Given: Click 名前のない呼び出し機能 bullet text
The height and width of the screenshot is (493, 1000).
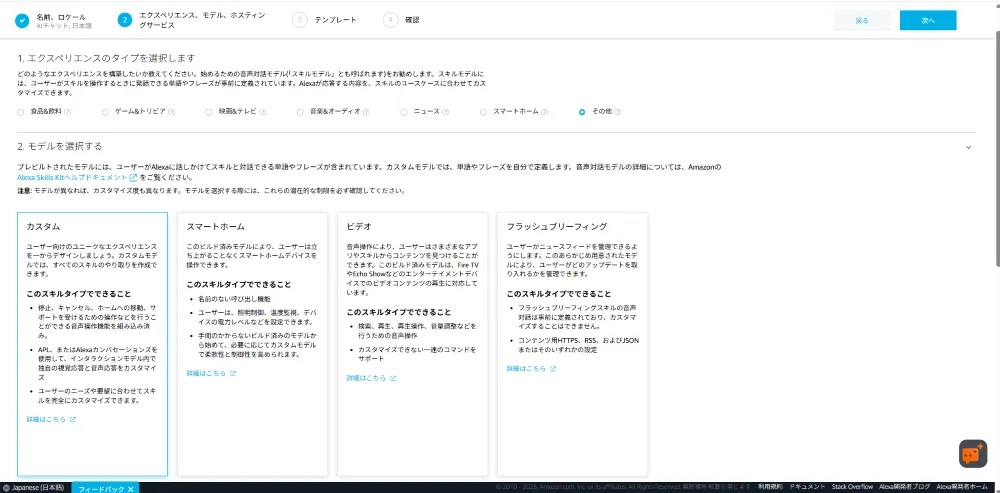Looking at the screenshot, I should point(234,298).
